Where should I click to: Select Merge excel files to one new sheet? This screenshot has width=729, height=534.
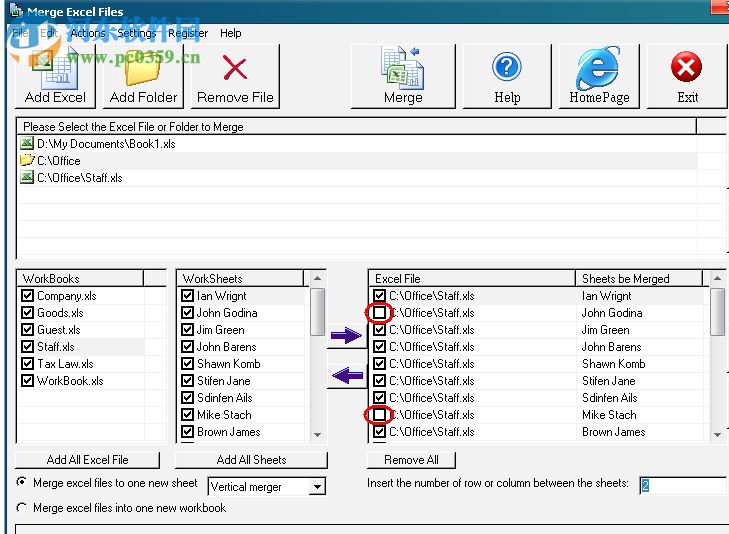coord(21,482)
